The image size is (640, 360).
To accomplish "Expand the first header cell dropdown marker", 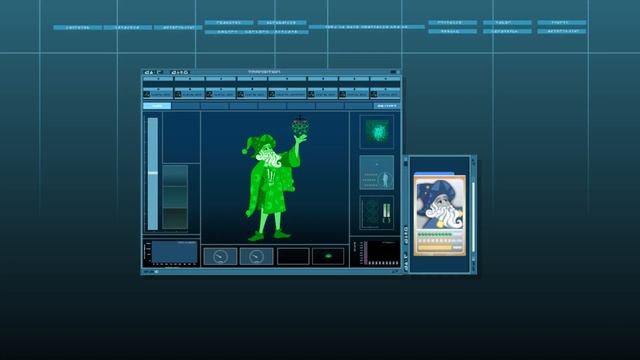I will coord(158,79).
